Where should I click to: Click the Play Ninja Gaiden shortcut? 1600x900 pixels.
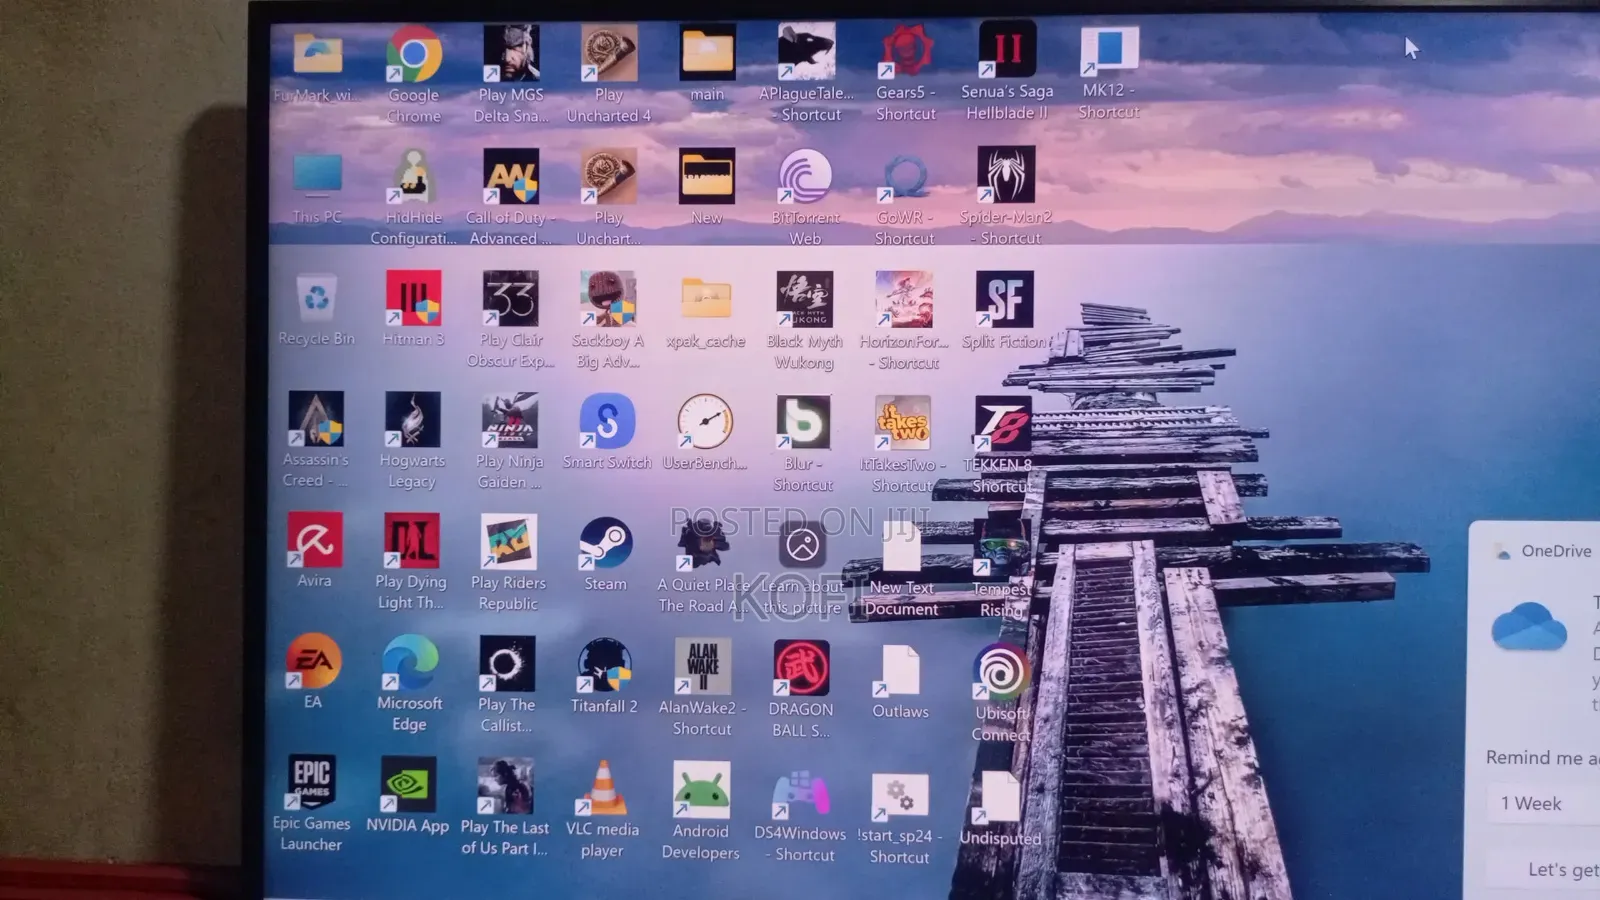tap(510, 421)
